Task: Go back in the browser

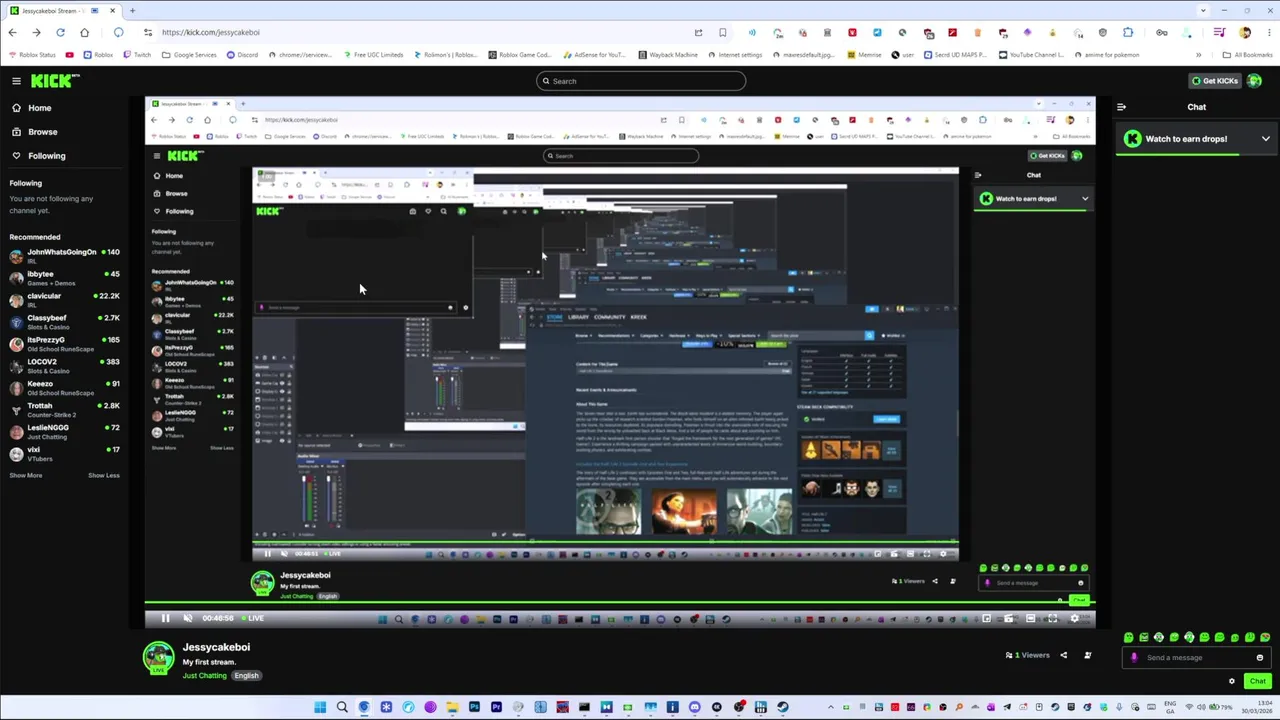Action: point(12,32)
